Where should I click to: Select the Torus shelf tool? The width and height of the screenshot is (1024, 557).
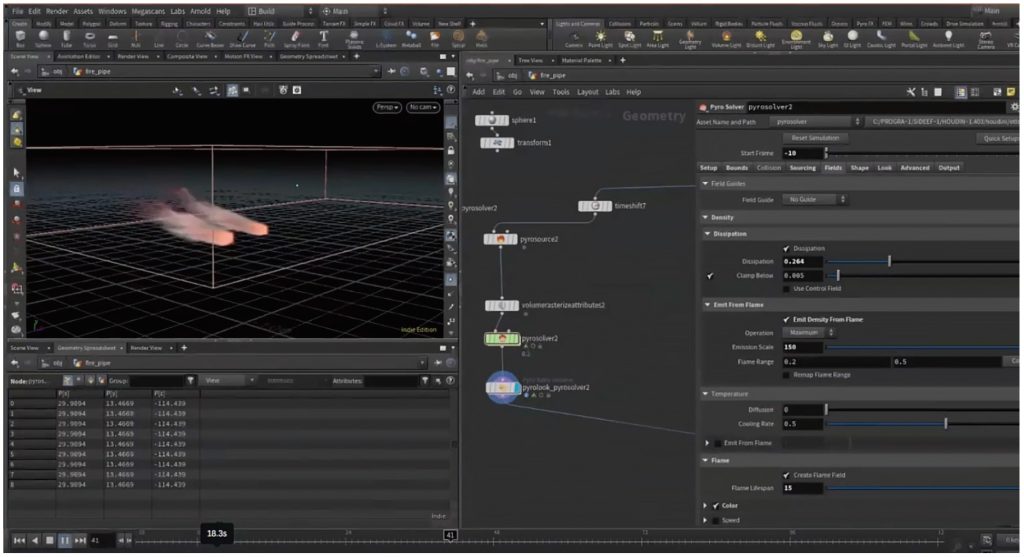[89, 39]
